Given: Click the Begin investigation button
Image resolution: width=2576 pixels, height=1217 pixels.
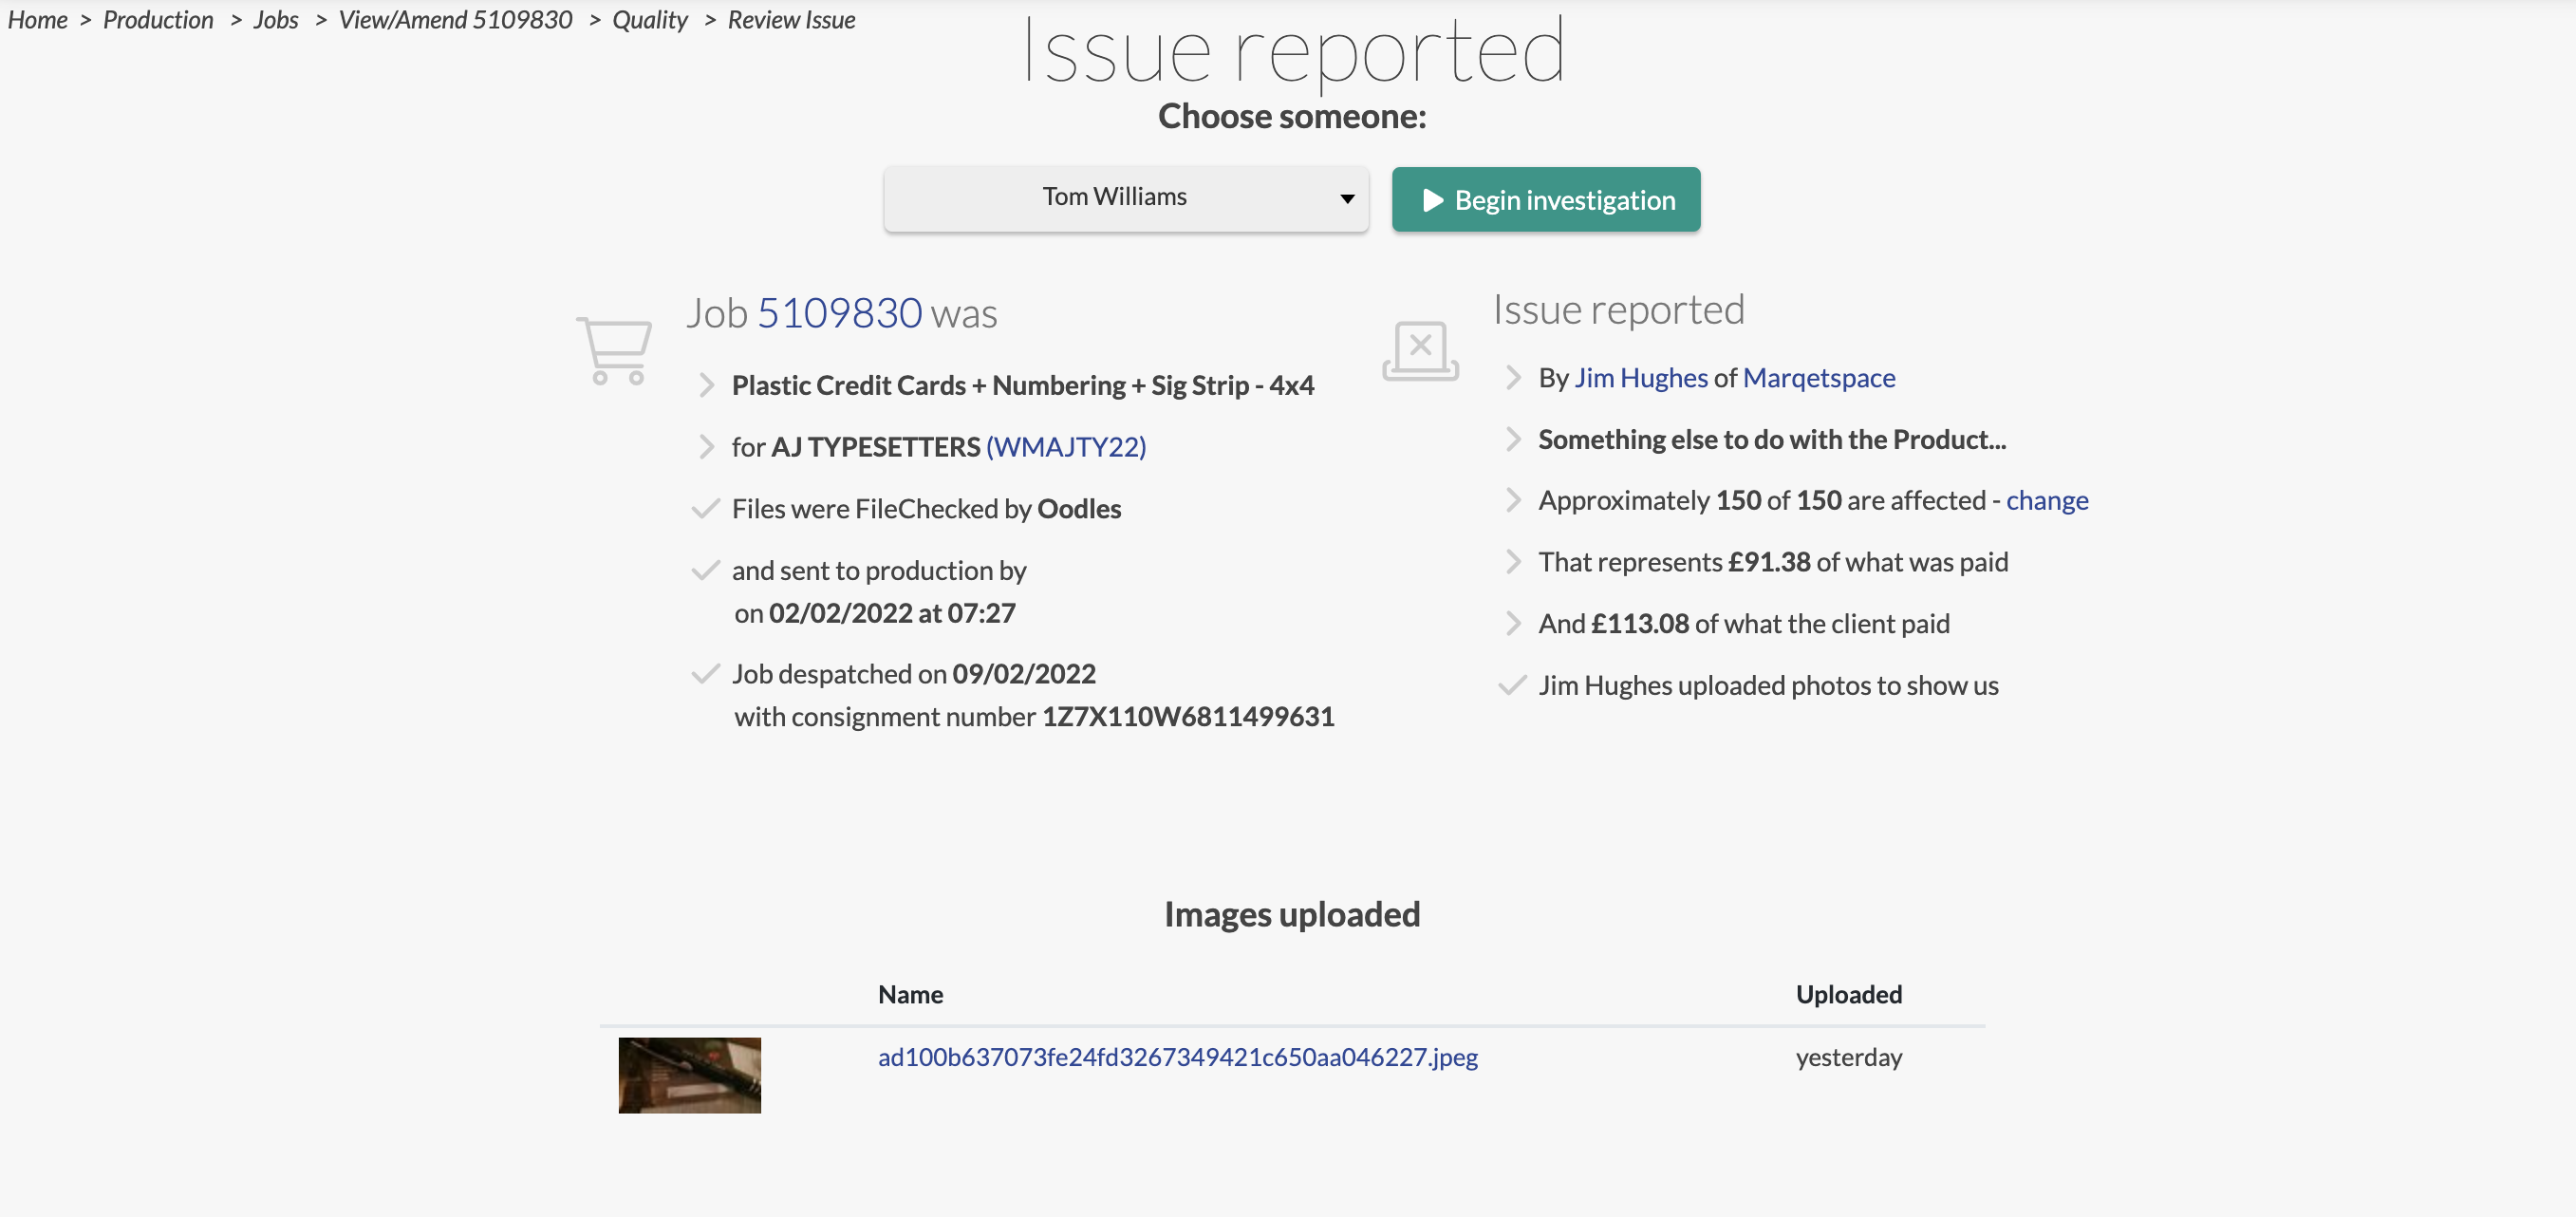Looking at the screenshot, I should coord(1546,200).
